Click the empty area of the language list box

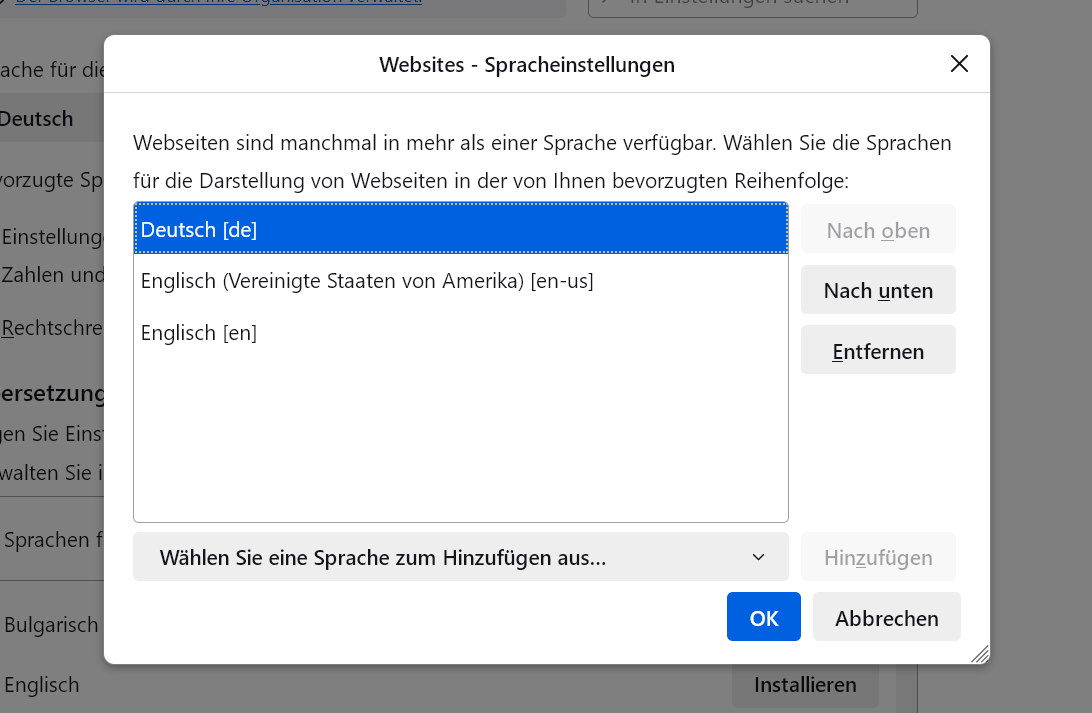460,440
